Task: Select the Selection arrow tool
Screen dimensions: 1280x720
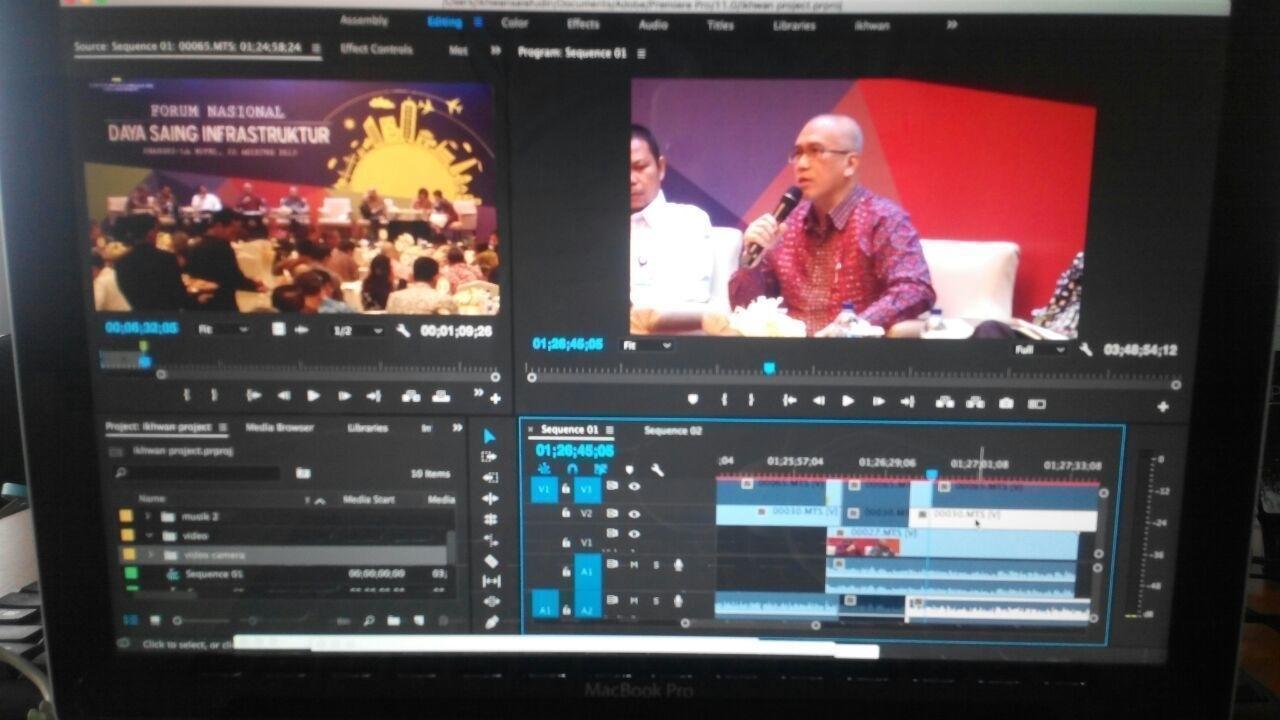Action: [x=490, y=436]
